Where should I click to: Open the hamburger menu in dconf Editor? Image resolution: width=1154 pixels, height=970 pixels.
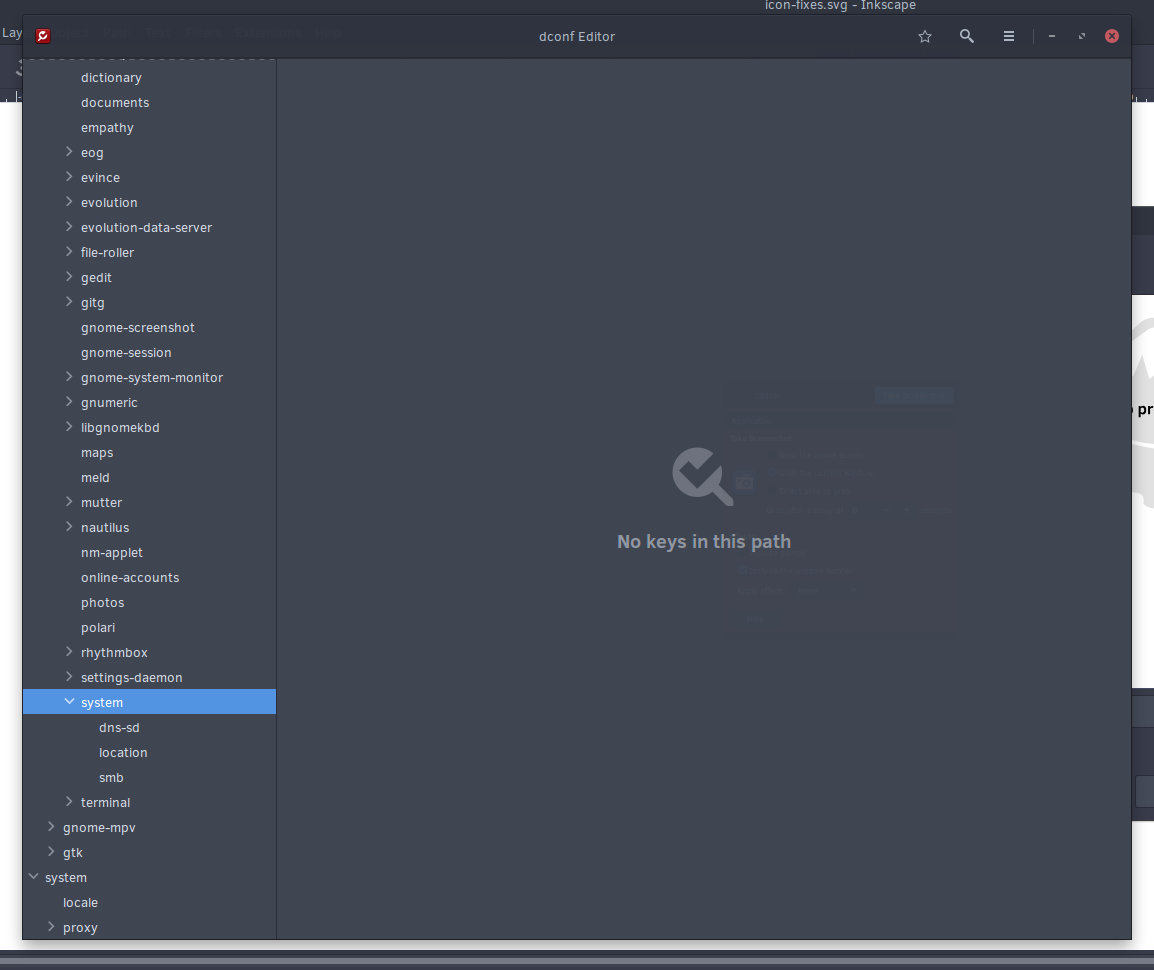(x=1009, y=36)
